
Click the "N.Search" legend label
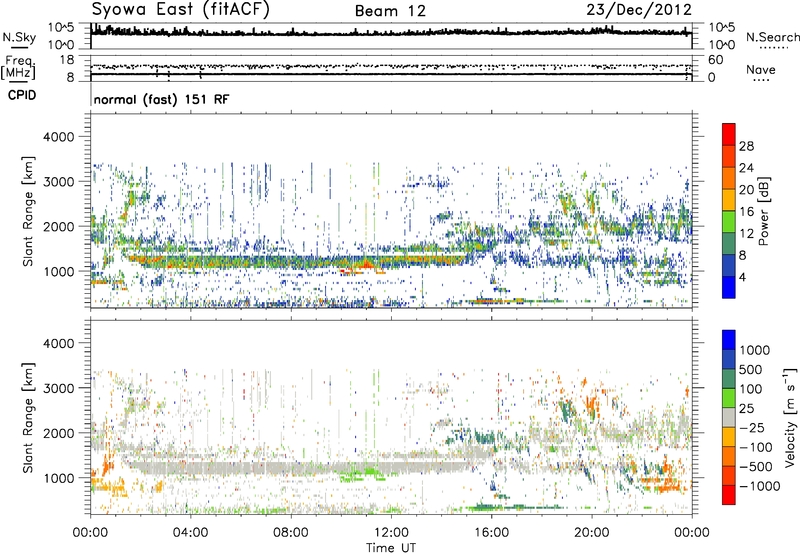coord(773,37)
